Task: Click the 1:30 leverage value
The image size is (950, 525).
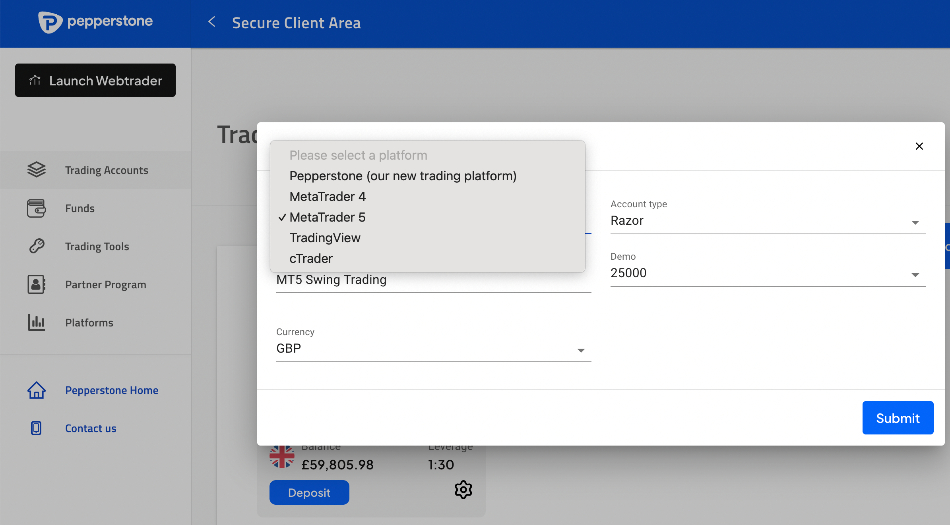Action: 440,464
